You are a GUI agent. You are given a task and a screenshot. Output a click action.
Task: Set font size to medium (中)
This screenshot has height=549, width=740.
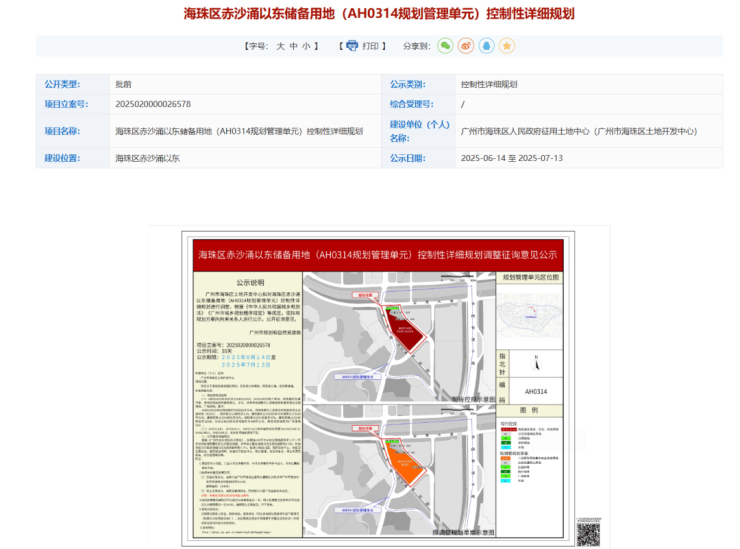(x=293, y=46)
